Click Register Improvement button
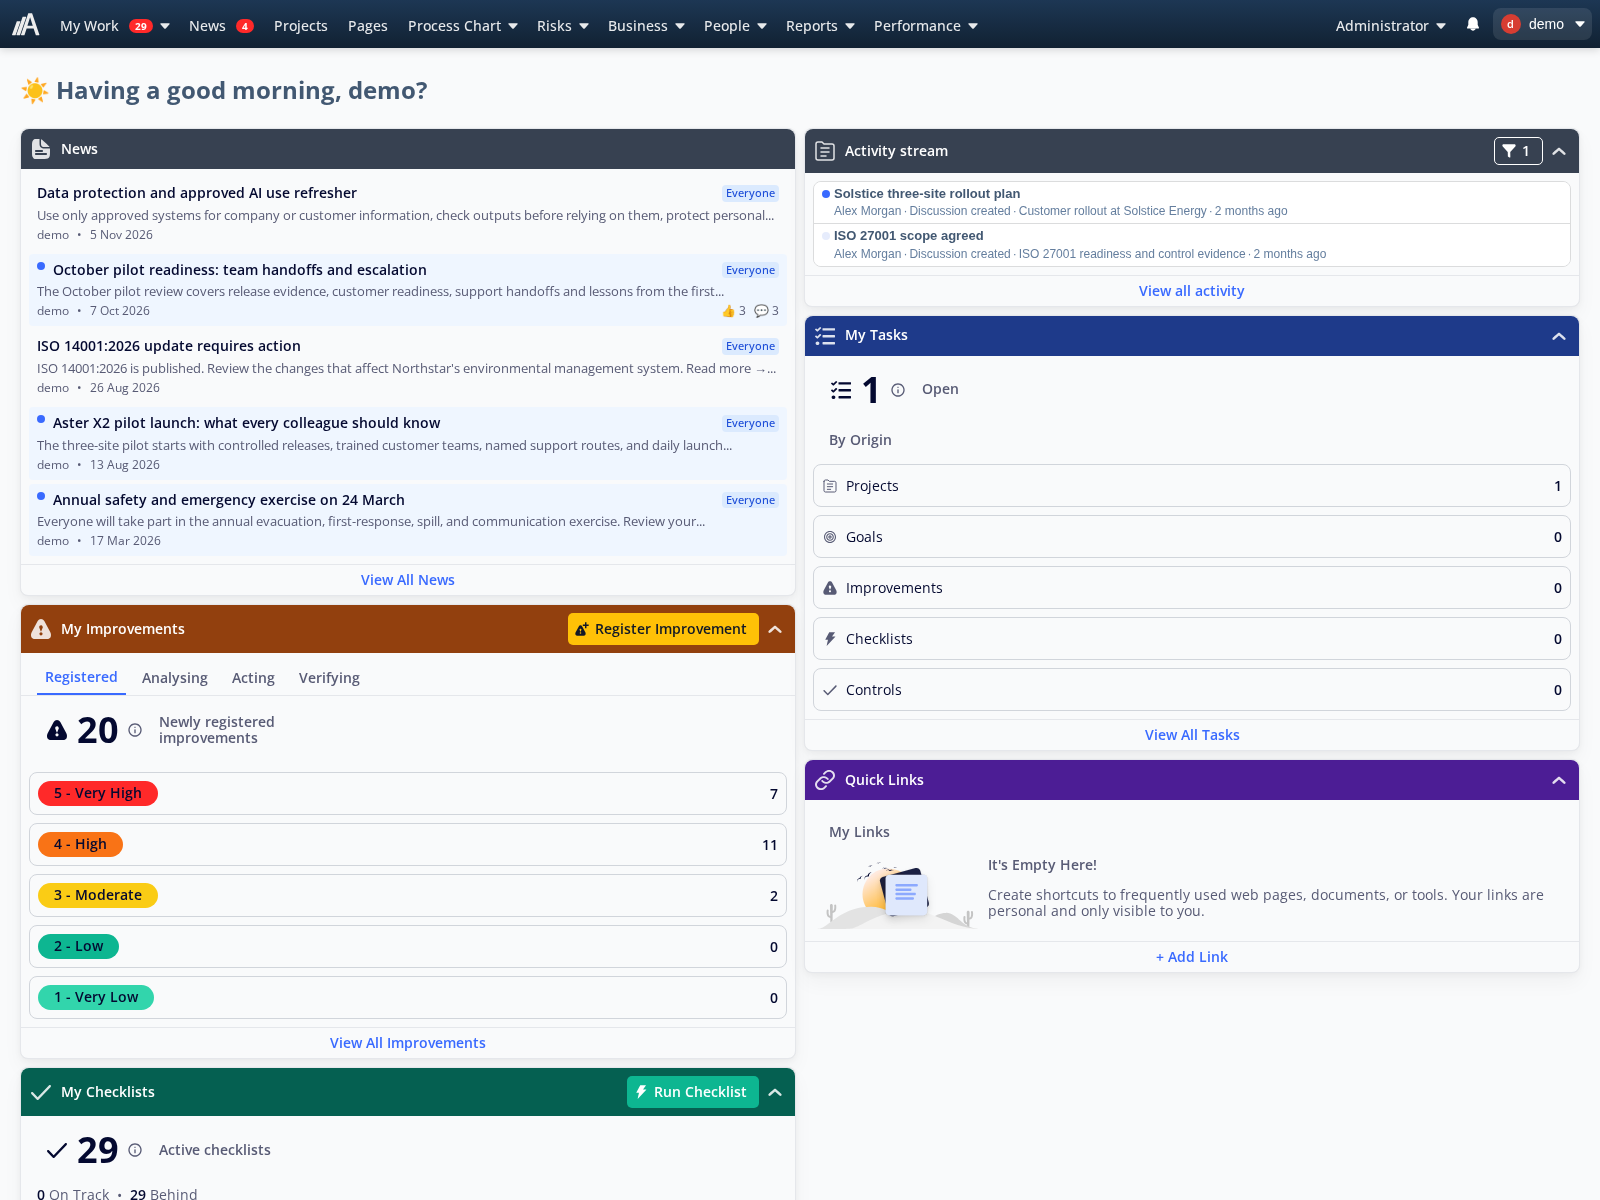The height and width of the screenshot is (1200, 1600). point(663,629)
